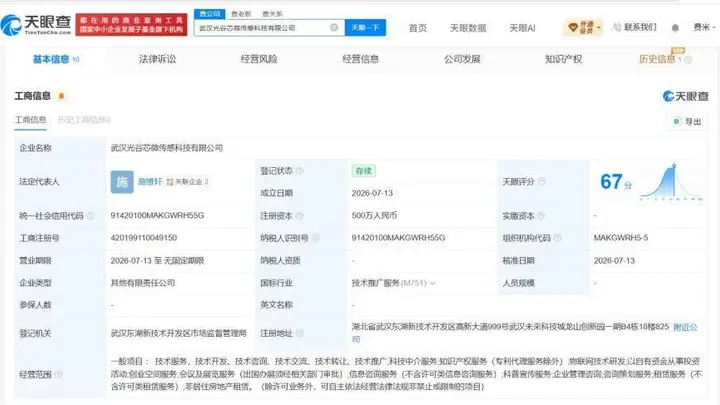720x405 pixels.
Task: Select the 历史工商信息 sub-tab
Action: click(84, 120)
